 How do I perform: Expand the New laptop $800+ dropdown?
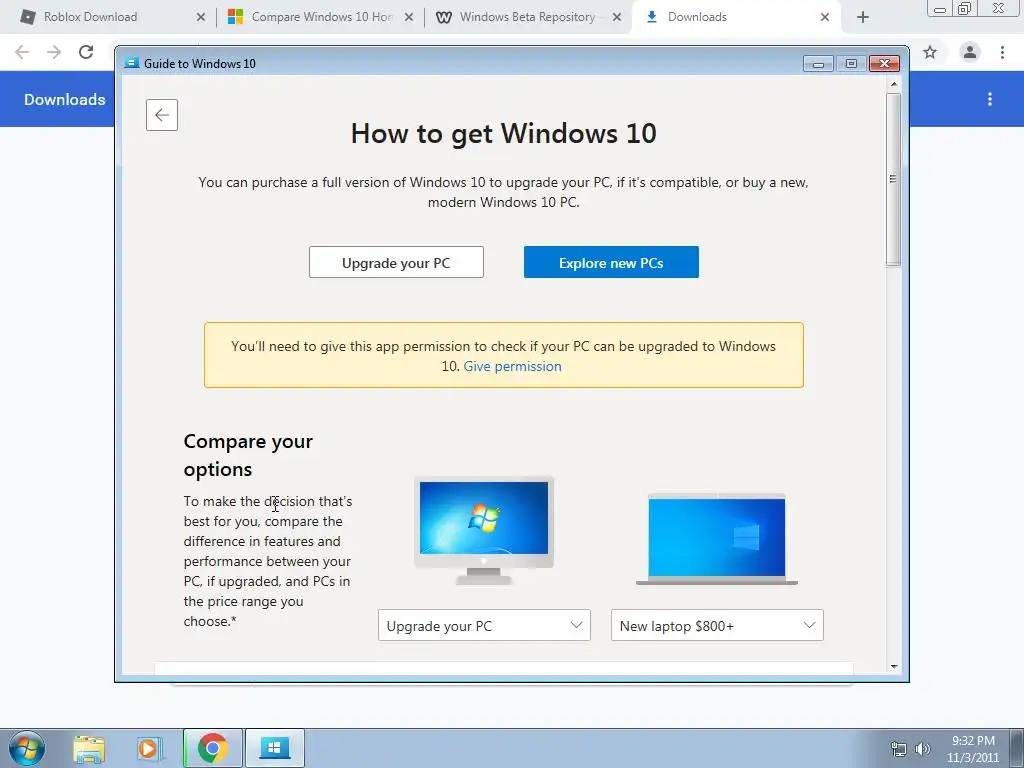click(717, 626)
